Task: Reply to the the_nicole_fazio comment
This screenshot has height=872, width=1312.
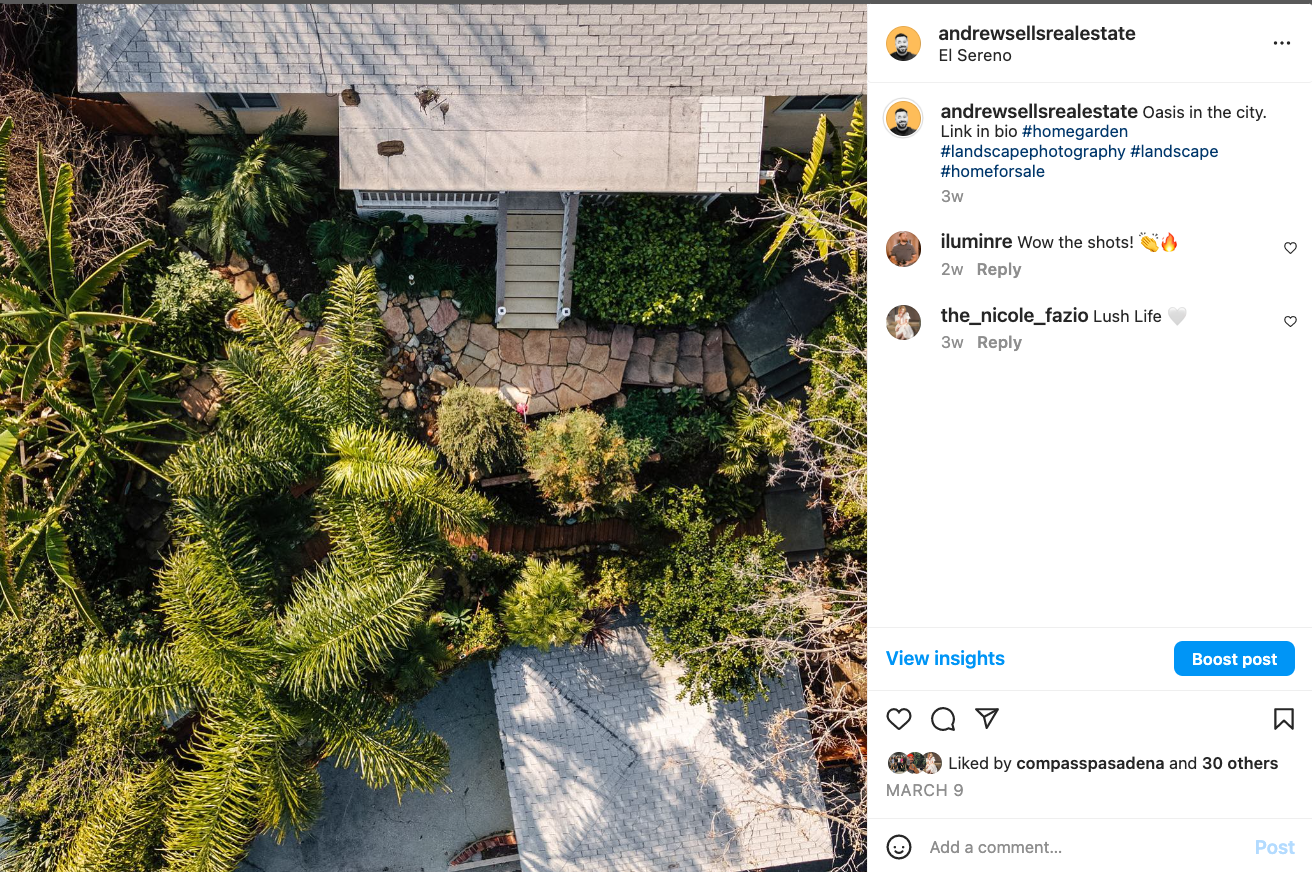Action: [x=998, y=342]
